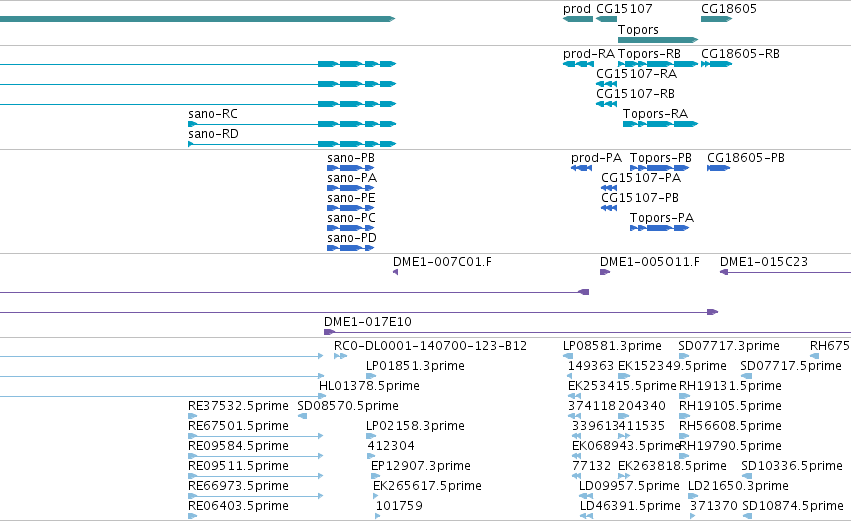Click the SD10336.5prime EST
This screenshot has width=851, height=521.
(x=747, y=476)
